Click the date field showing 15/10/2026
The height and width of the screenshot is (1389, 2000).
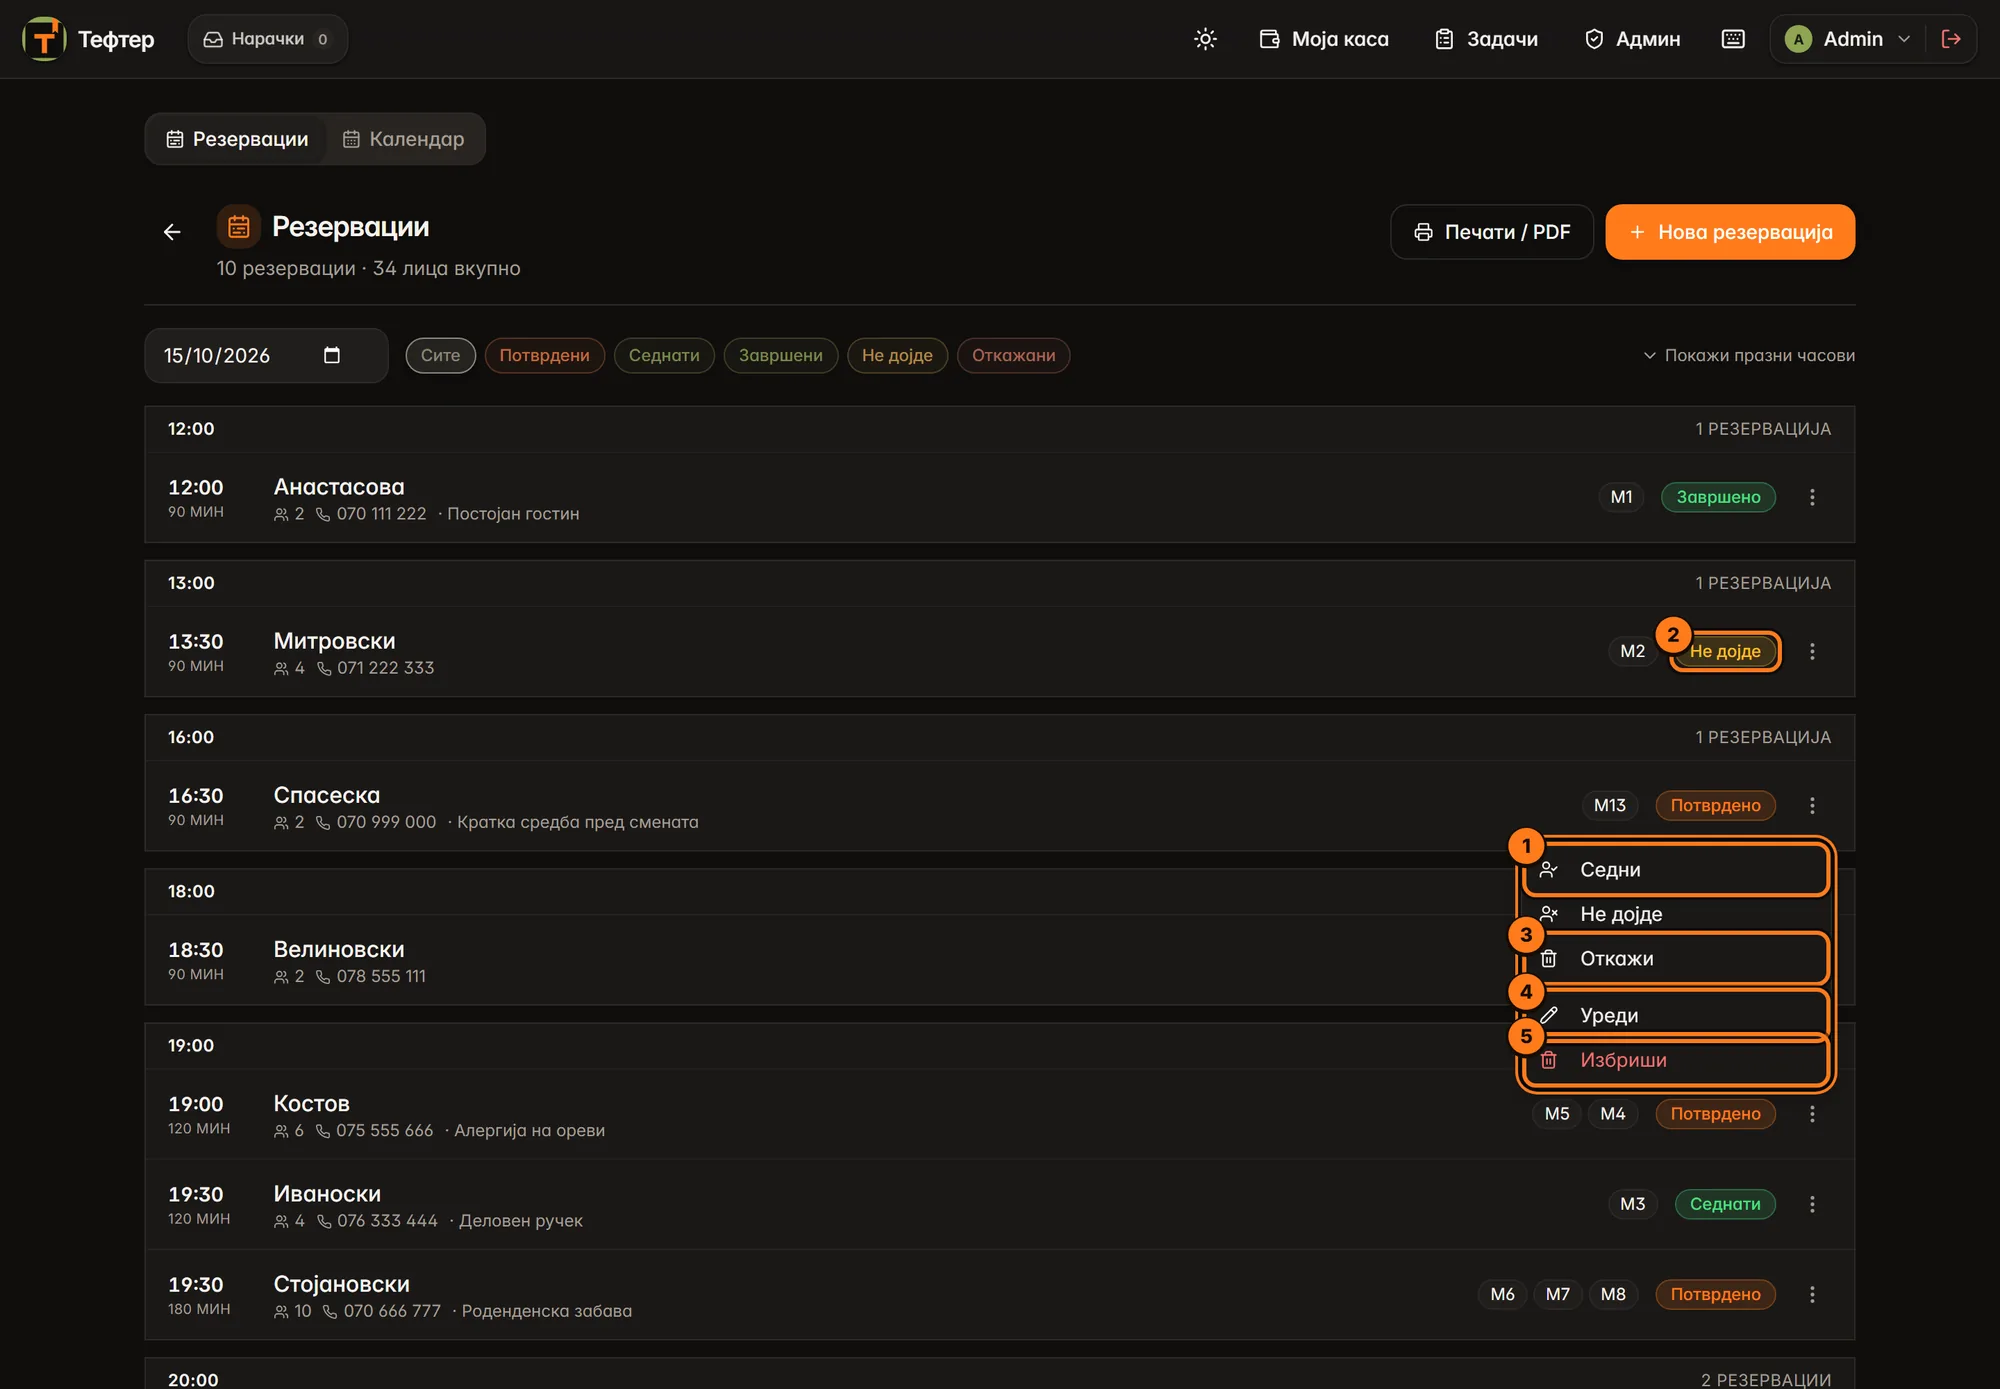coord(266,355)
